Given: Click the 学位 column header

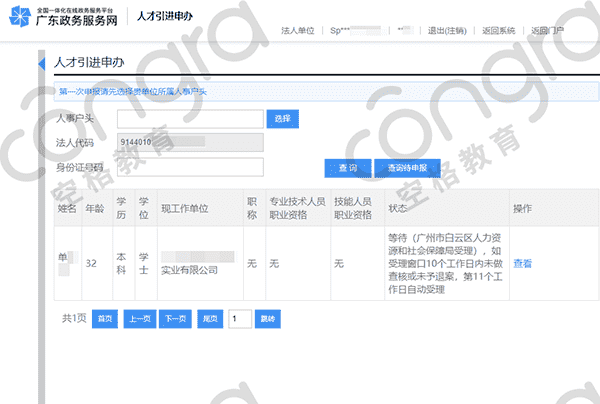Looking at the screenshot, I should 144,208.
